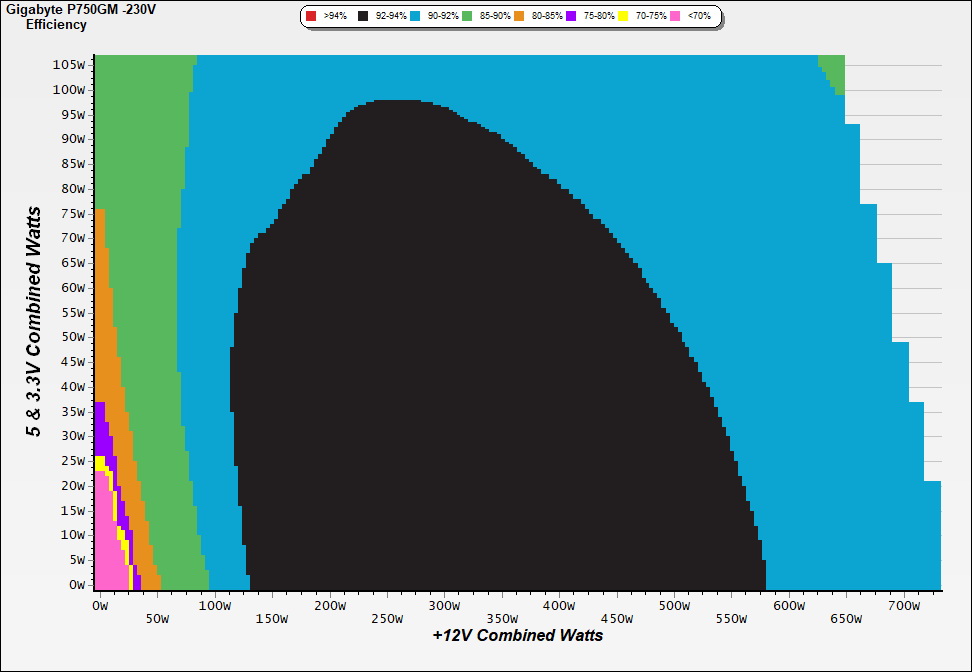The width and height of the screenshot is (972, 672).
Task: Select the 700W x-axis tick label
Action: coord(904,605)
